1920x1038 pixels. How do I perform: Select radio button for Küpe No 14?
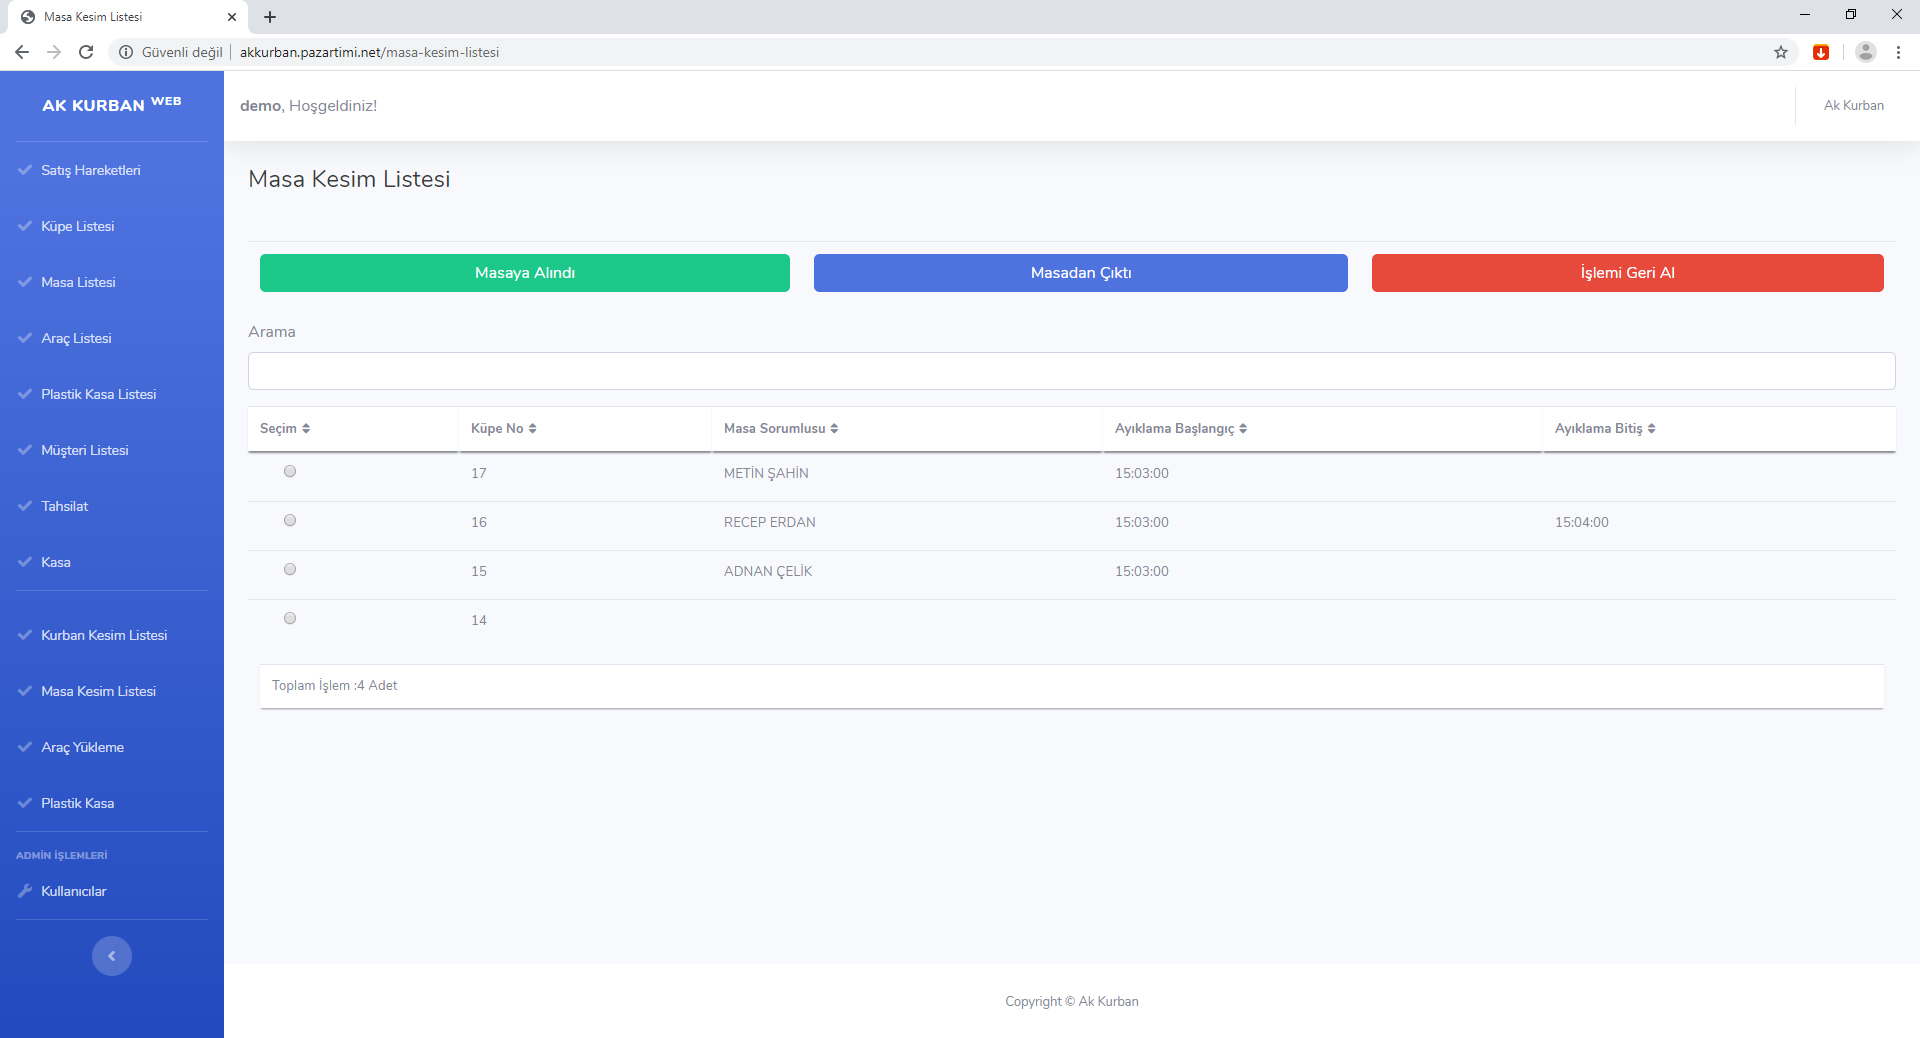click(x=290, y=618)
